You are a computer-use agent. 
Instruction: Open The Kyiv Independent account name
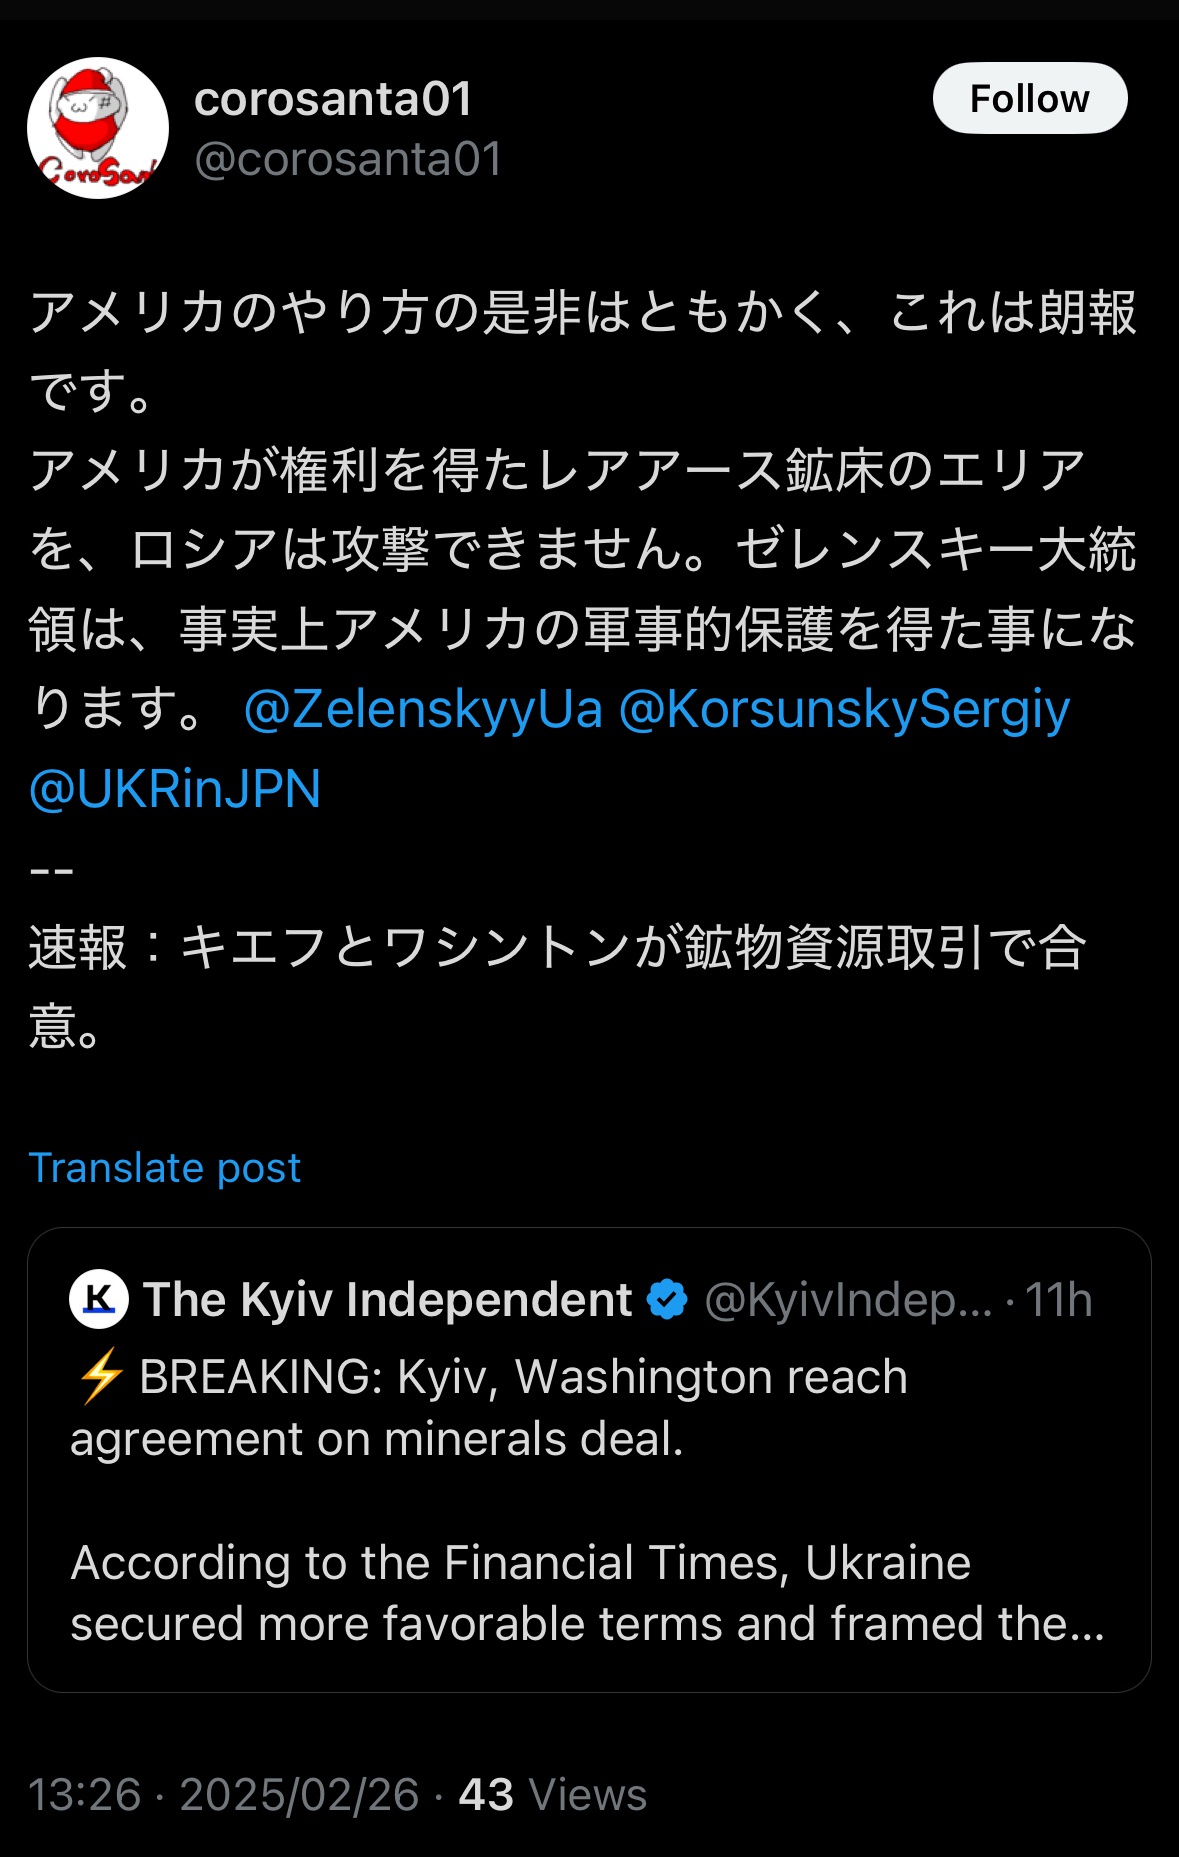tap(387, 1299)
